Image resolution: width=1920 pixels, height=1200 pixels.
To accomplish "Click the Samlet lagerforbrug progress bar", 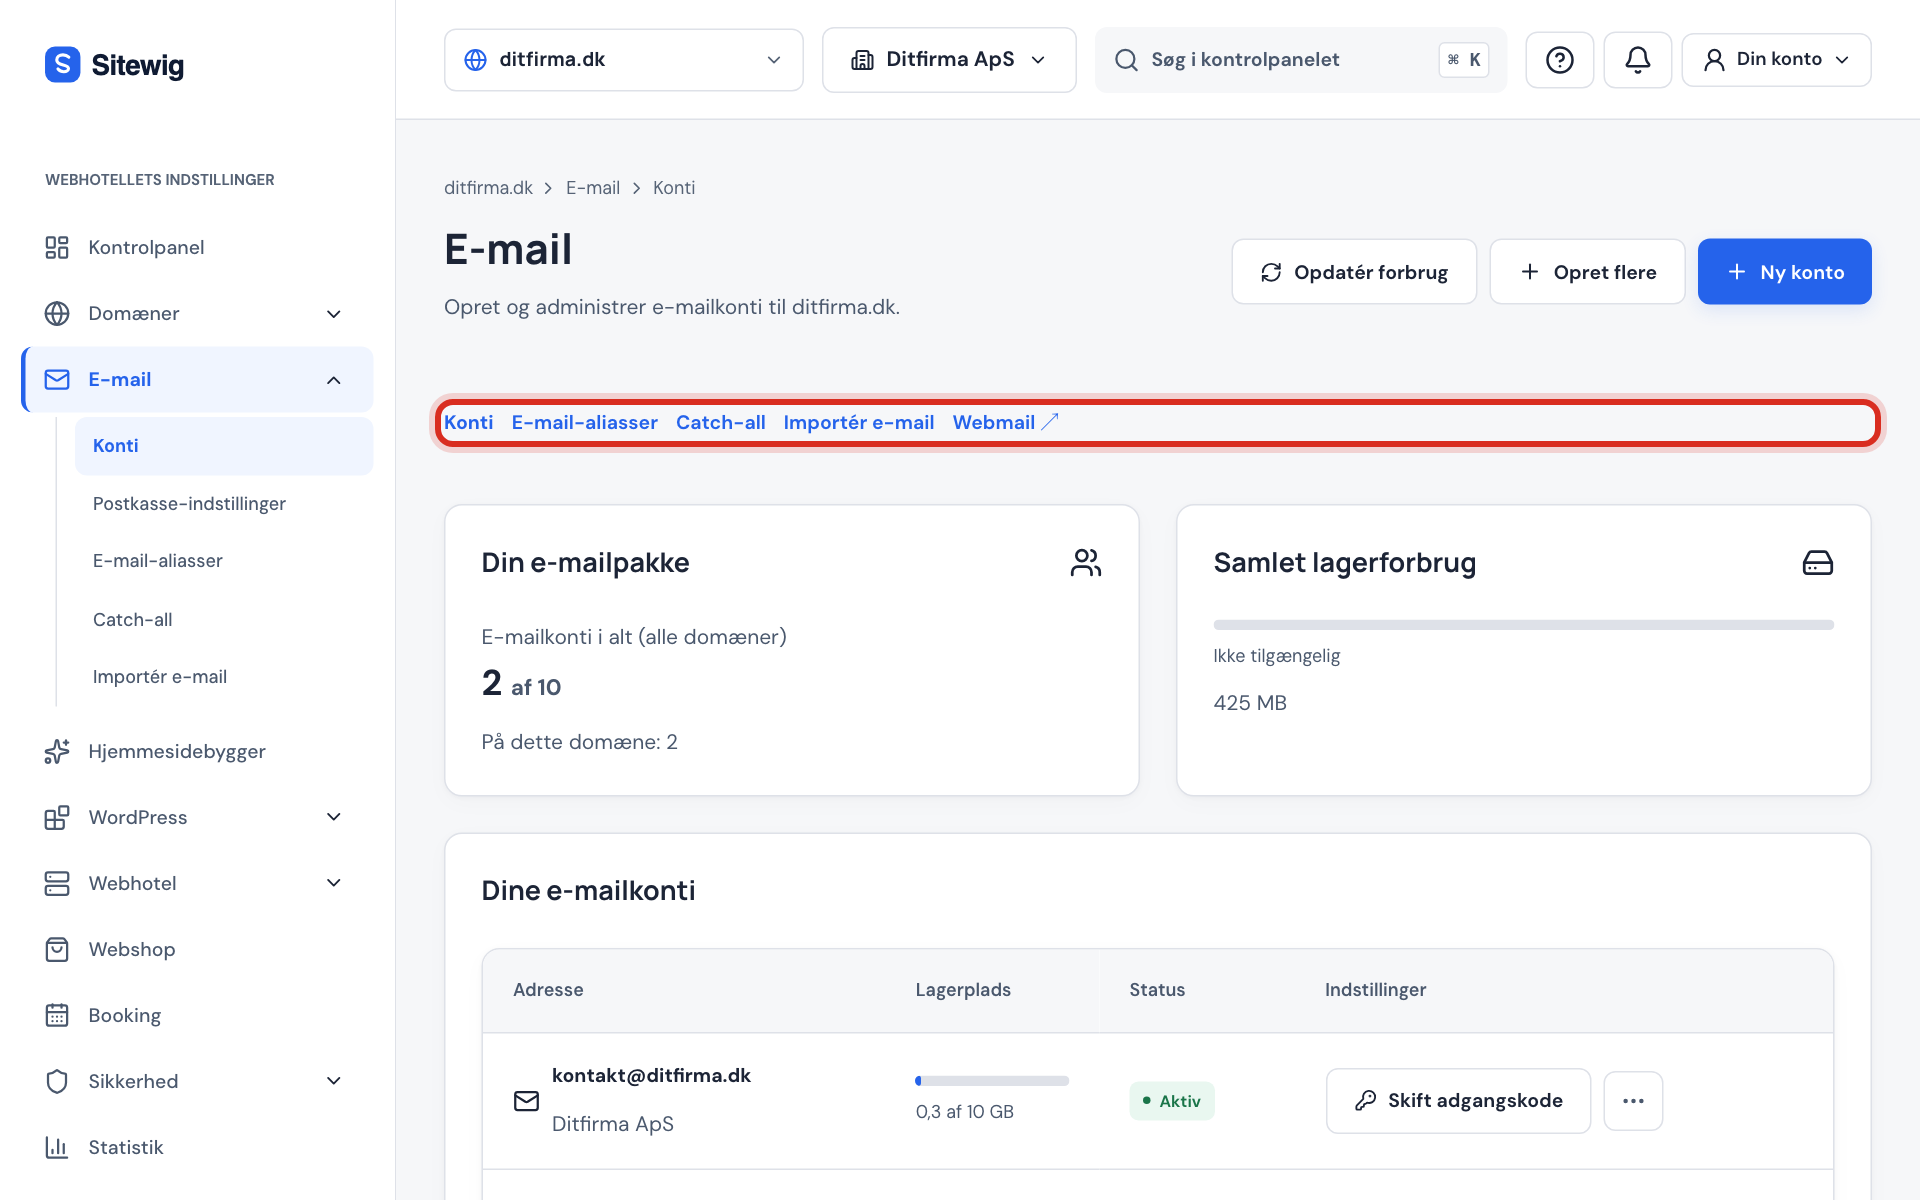I will [1523, 625].
